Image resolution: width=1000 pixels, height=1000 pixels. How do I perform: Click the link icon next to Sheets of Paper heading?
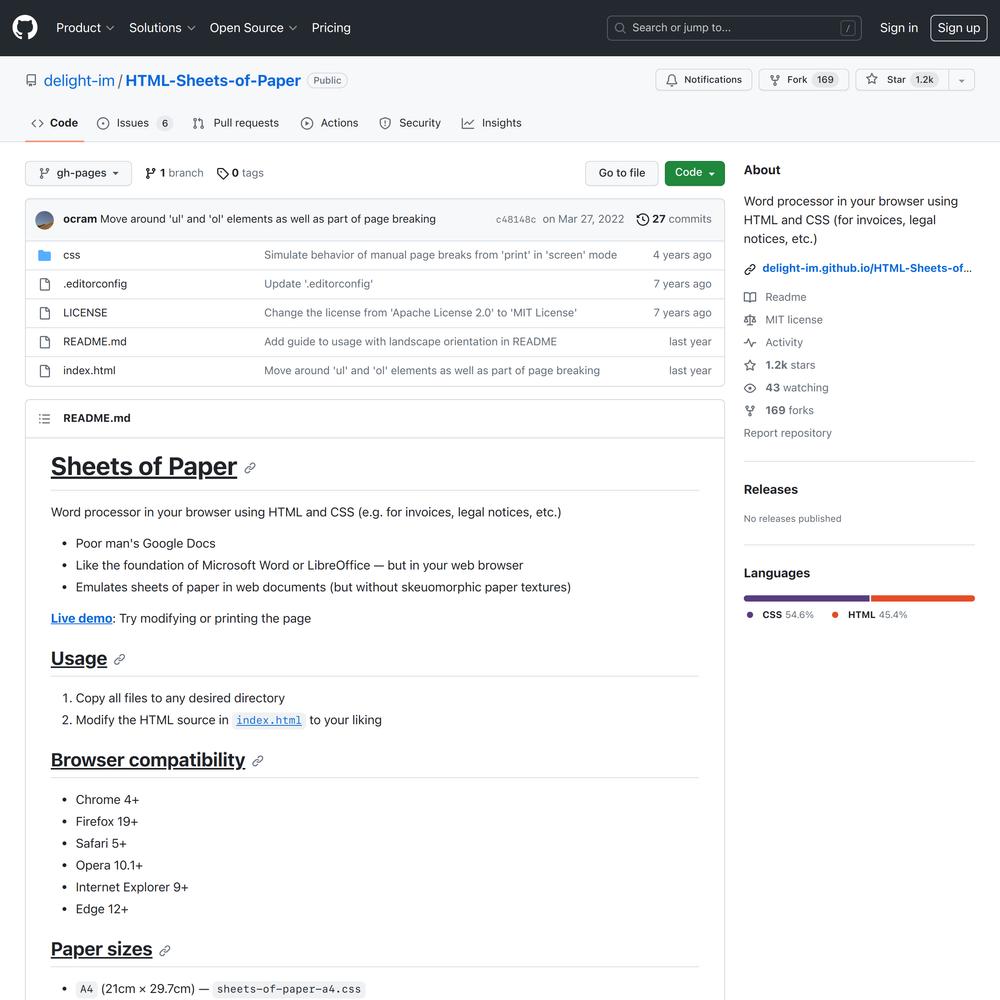click(x=250, y=468)
